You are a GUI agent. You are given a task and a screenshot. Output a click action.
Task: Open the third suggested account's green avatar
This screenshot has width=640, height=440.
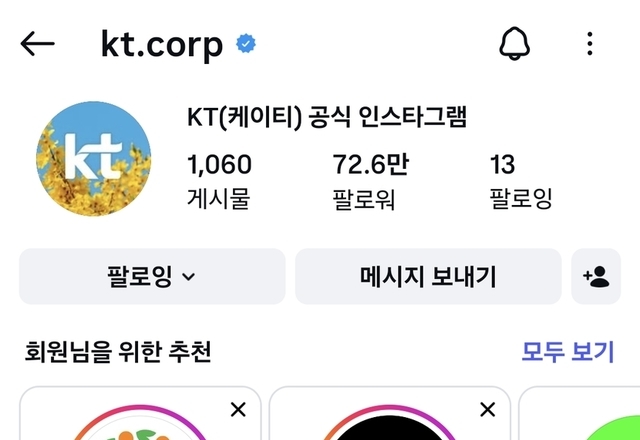pos(612,428)
